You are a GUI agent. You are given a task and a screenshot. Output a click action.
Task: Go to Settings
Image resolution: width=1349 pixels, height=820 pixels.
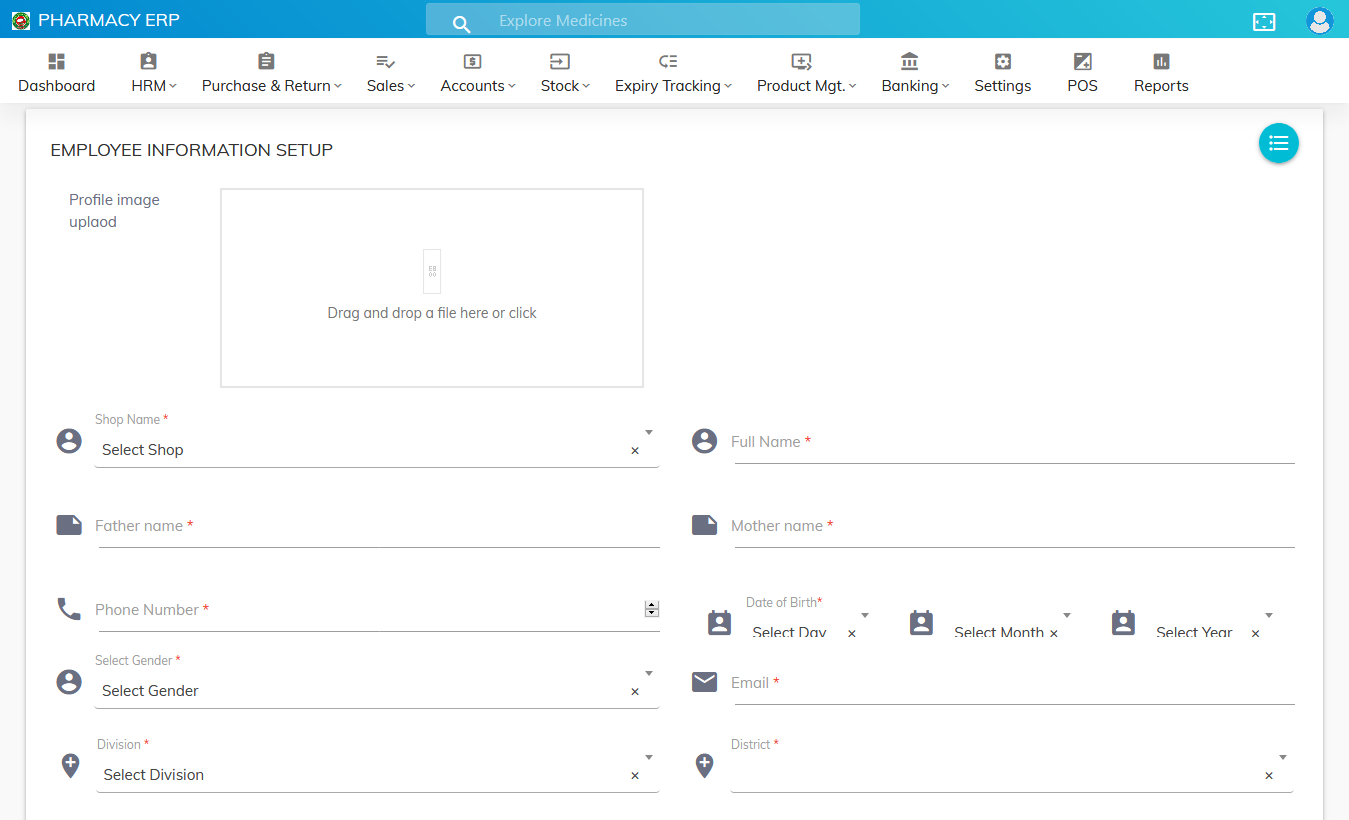pyautogui.click(x=1002, y=74)
